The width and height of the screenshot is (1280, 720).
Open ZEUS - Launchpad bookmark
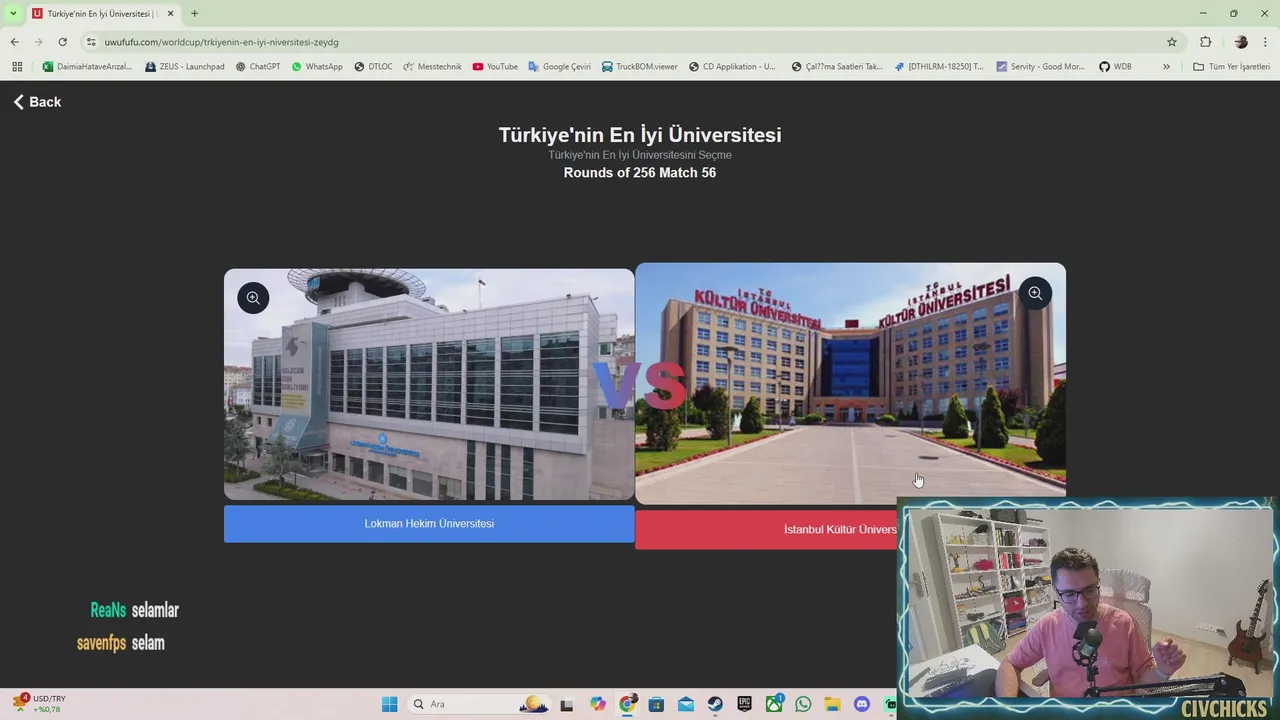(185, 67)
